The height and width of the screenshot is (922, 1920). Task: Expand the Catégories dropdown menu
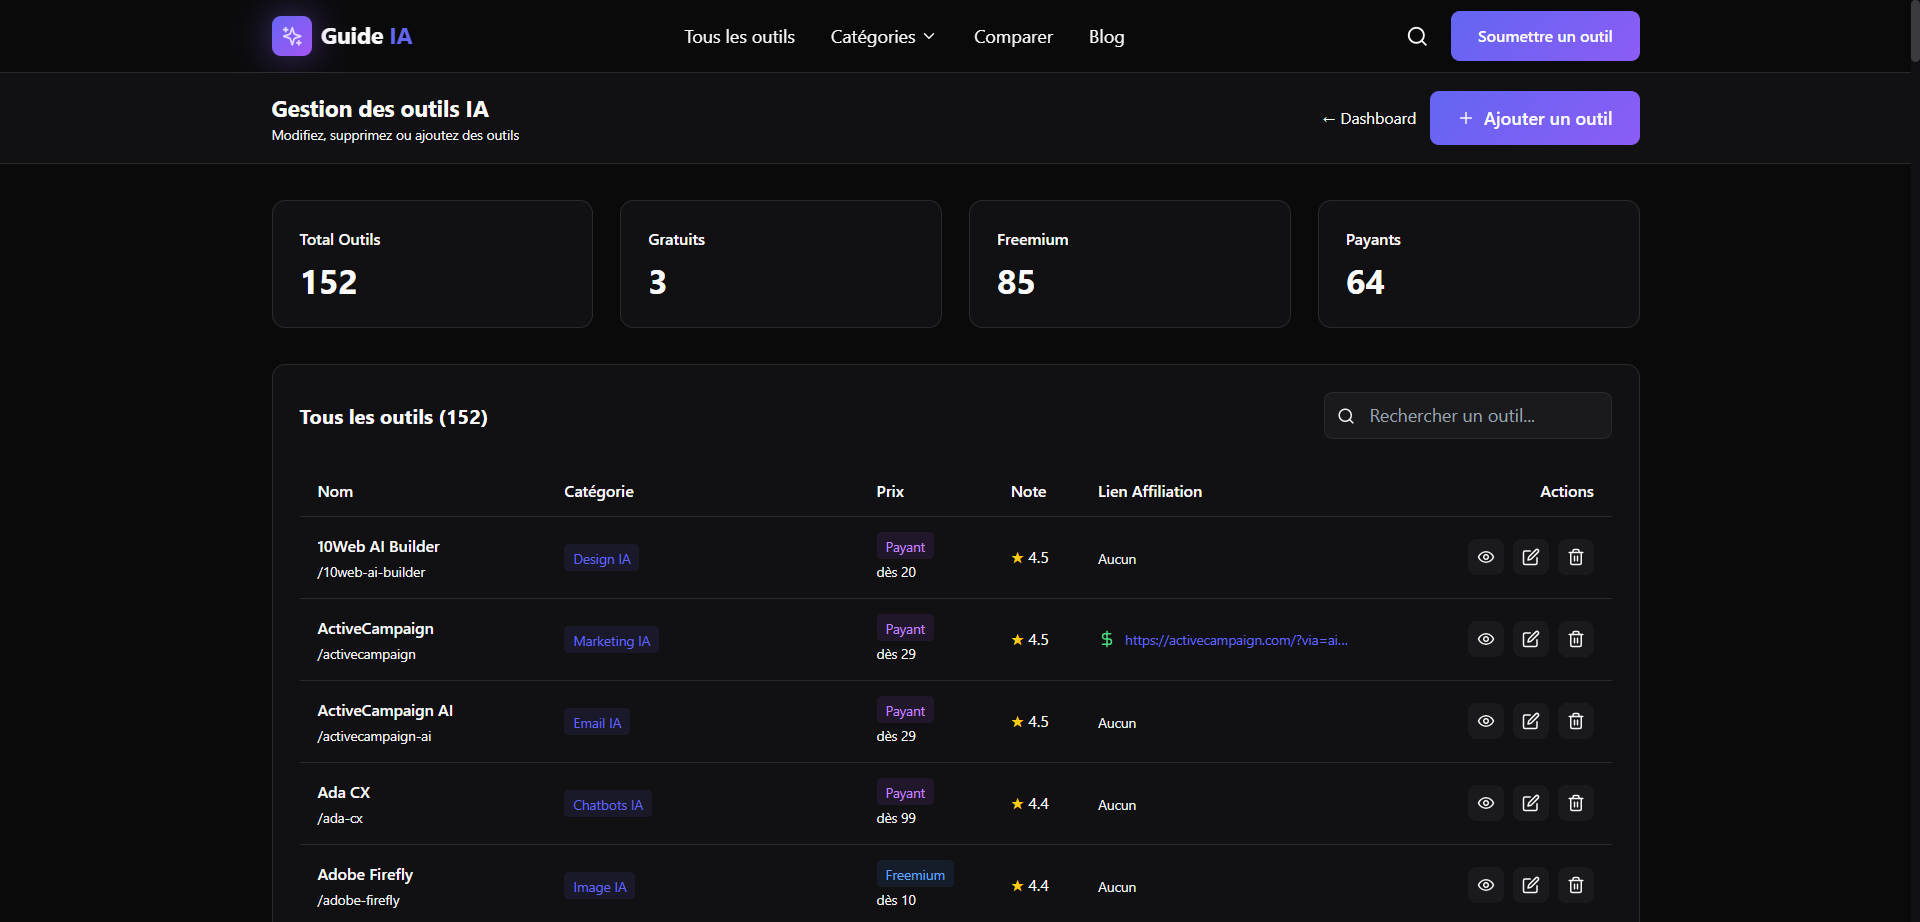(882, 37)
